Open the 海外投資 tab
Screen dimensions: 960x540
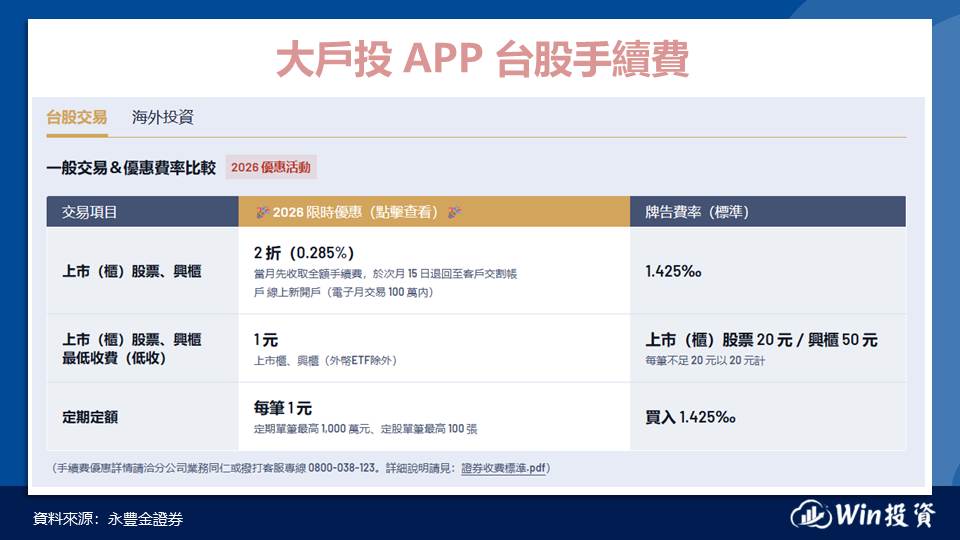[x=162, y=117]
